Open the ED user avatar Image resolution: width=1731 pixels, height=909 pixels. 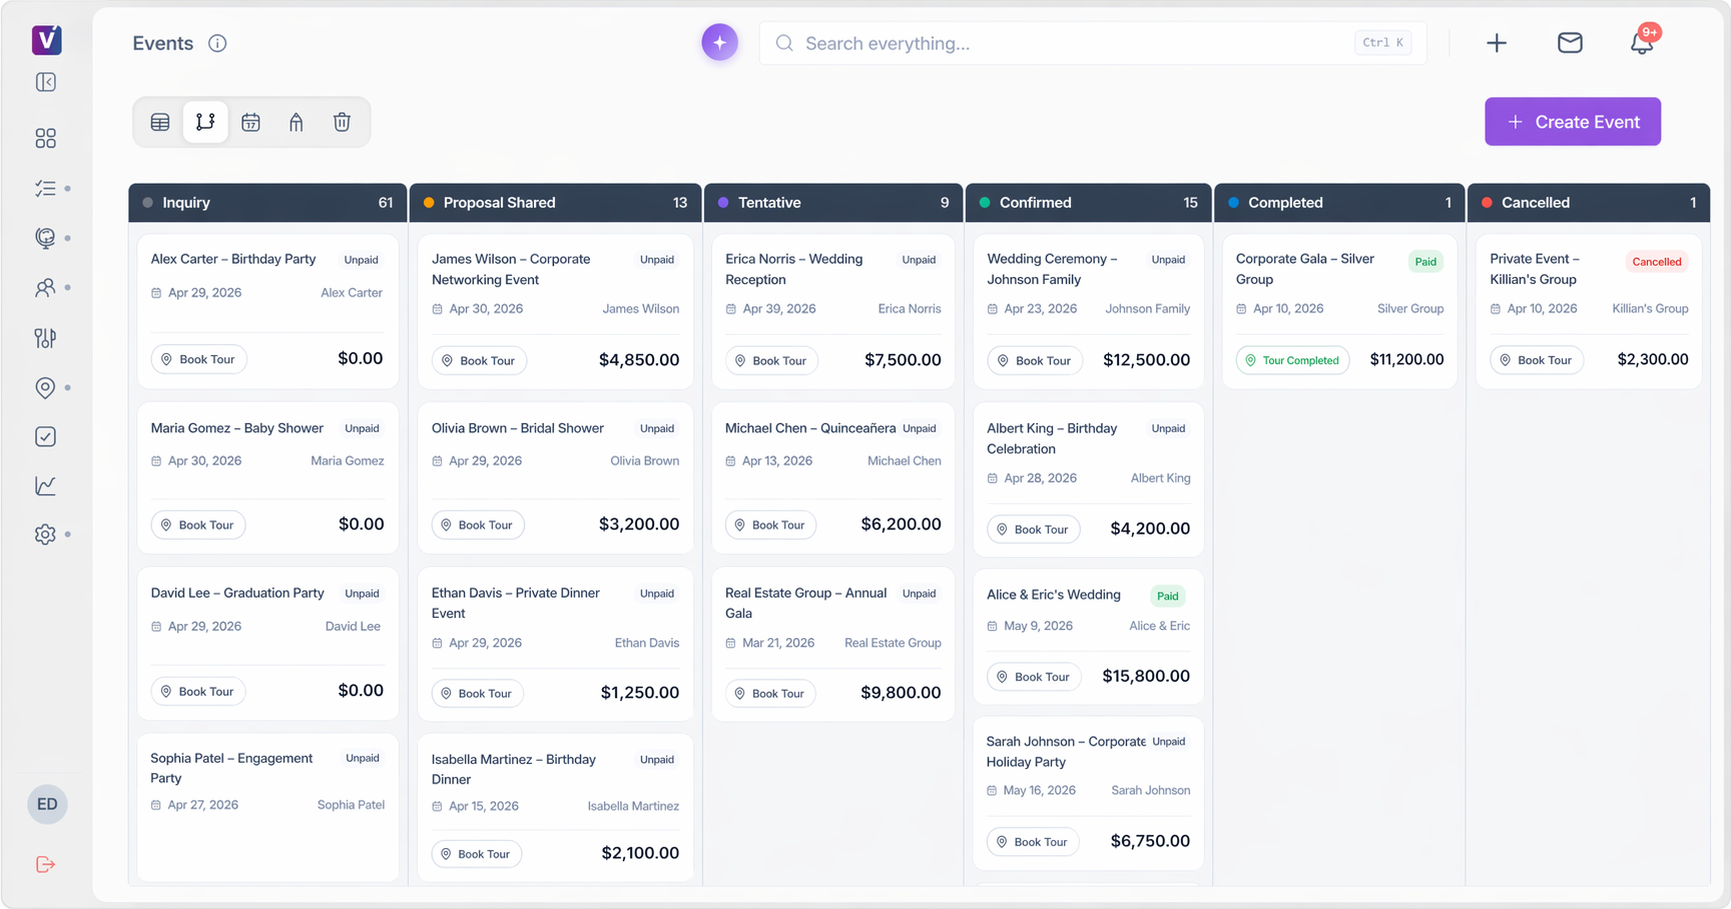(47, 804)
